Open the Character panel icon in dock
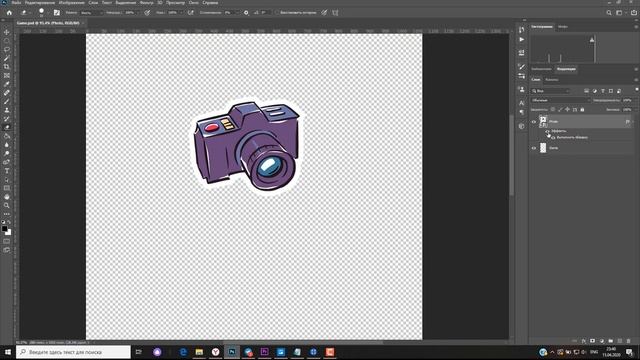The width and height of the screenshot is (640, 360). pos(522,103)
